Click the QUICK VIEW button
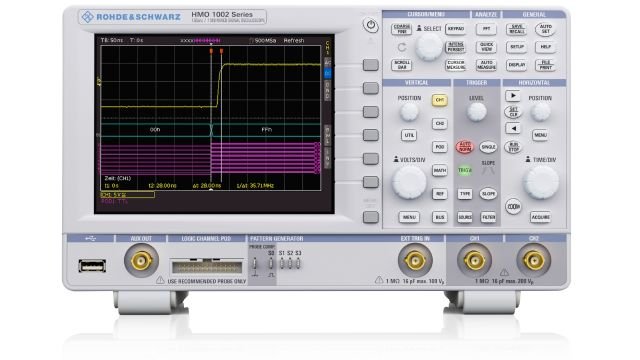Viewport: 640px width, 360px height. [x=486, y=47]
